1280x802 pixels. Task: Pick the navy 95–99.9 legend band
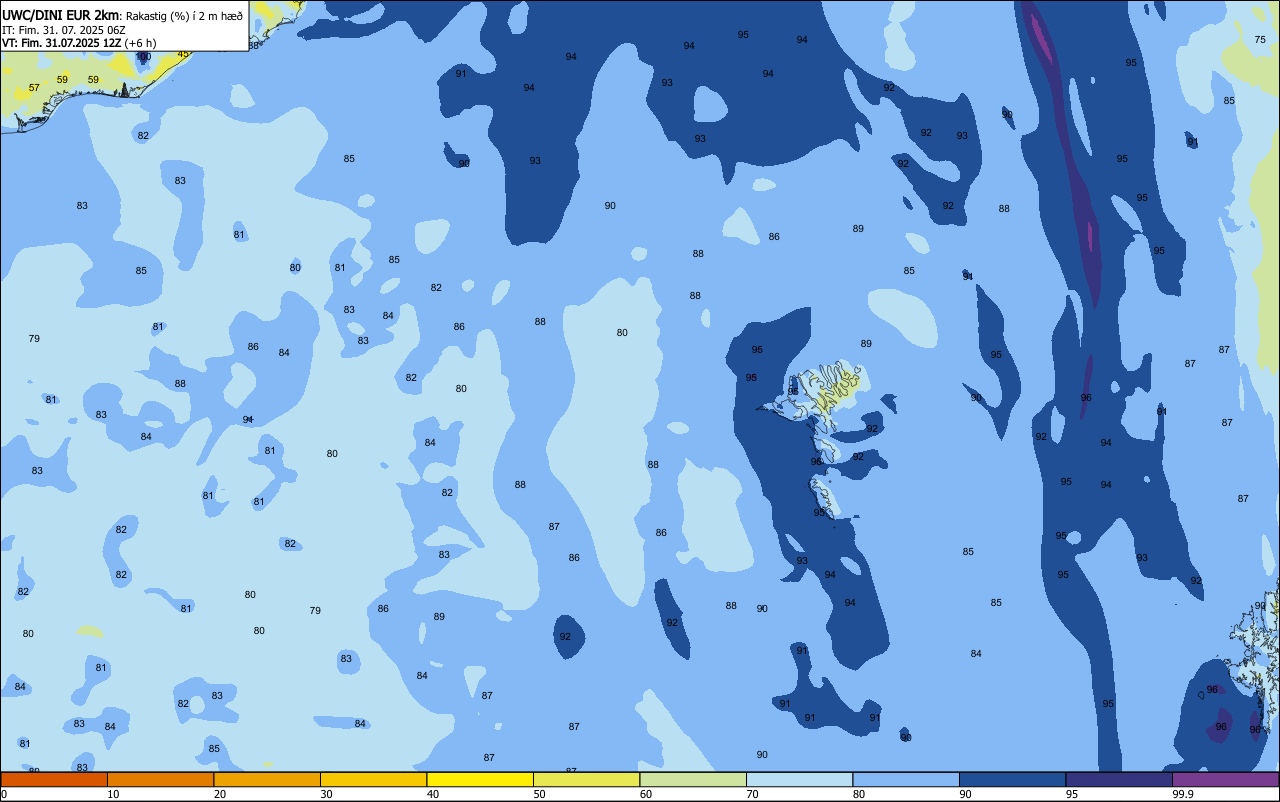tap(1119, 779)
